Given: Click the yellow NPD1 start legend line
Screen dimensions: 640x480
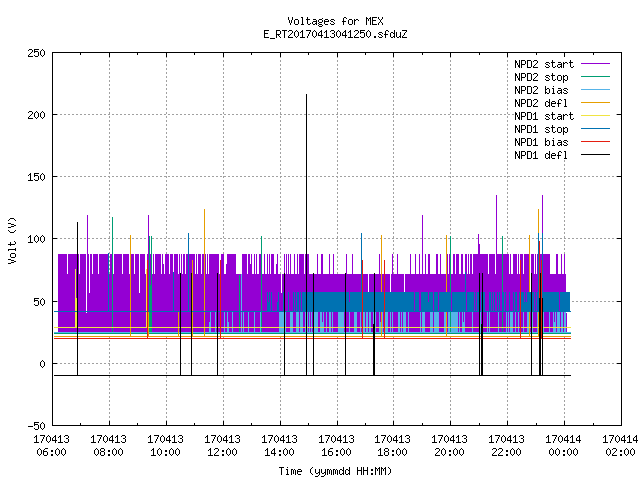Looking at the screenshot, I should coord(596,116).
